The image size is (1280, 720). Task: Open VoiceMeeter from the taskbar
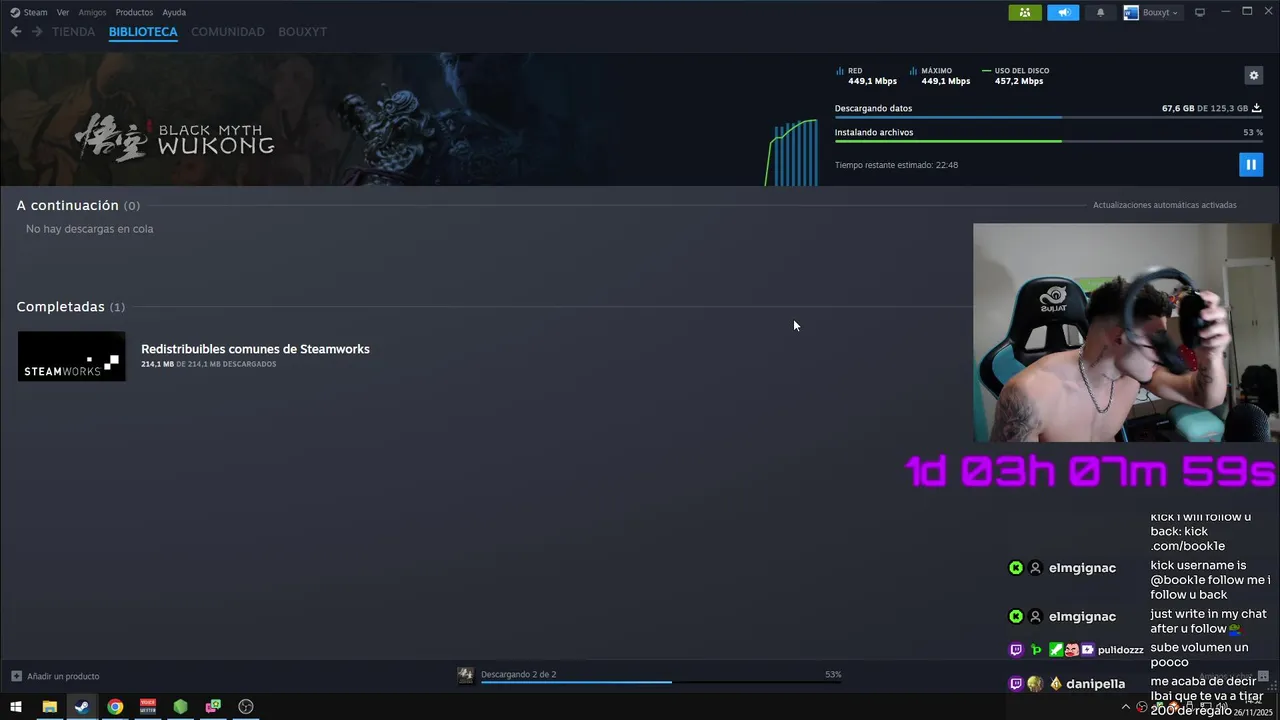pos(148,707)
